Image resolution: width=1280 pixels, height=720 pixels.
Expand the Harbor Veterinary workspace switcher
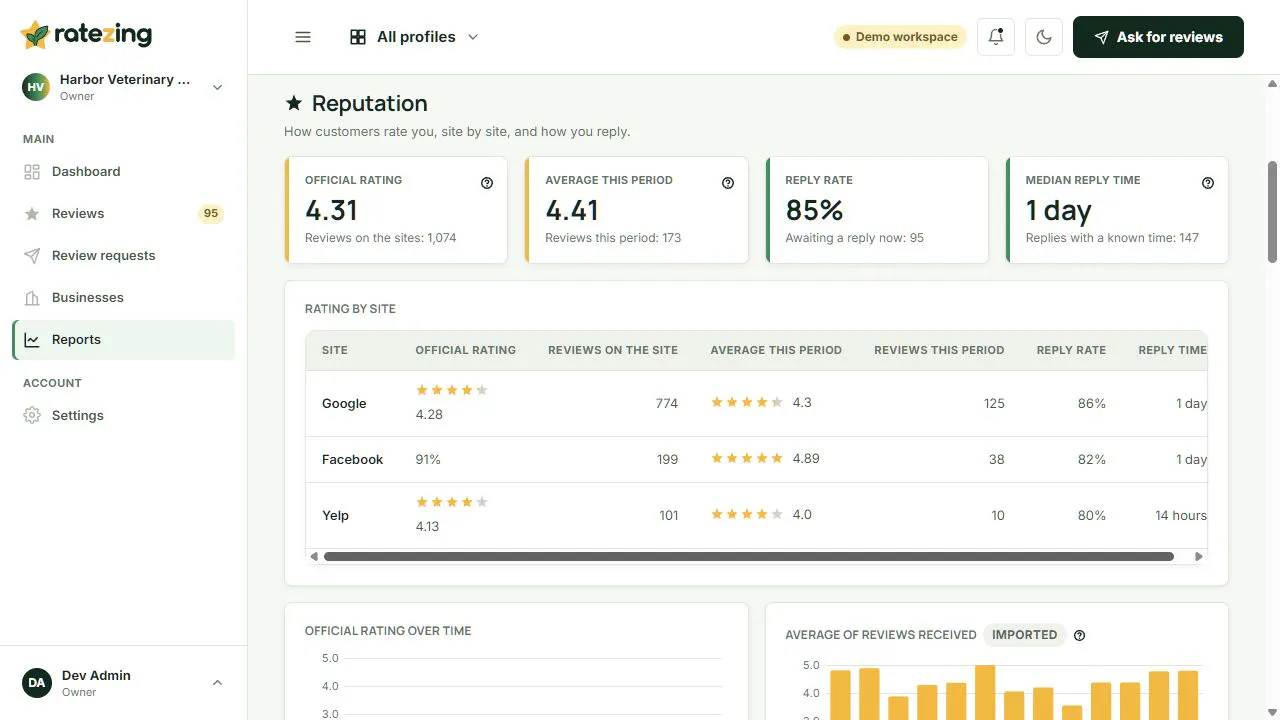[x=124, y=87]
